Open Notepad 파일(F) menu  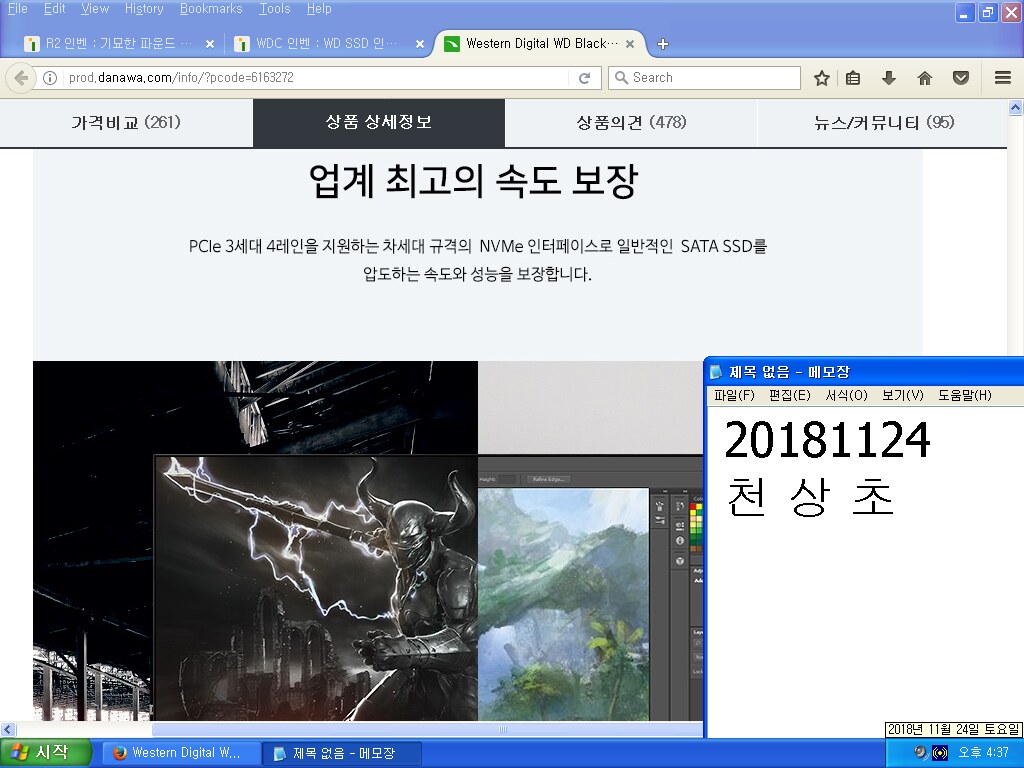734,395
